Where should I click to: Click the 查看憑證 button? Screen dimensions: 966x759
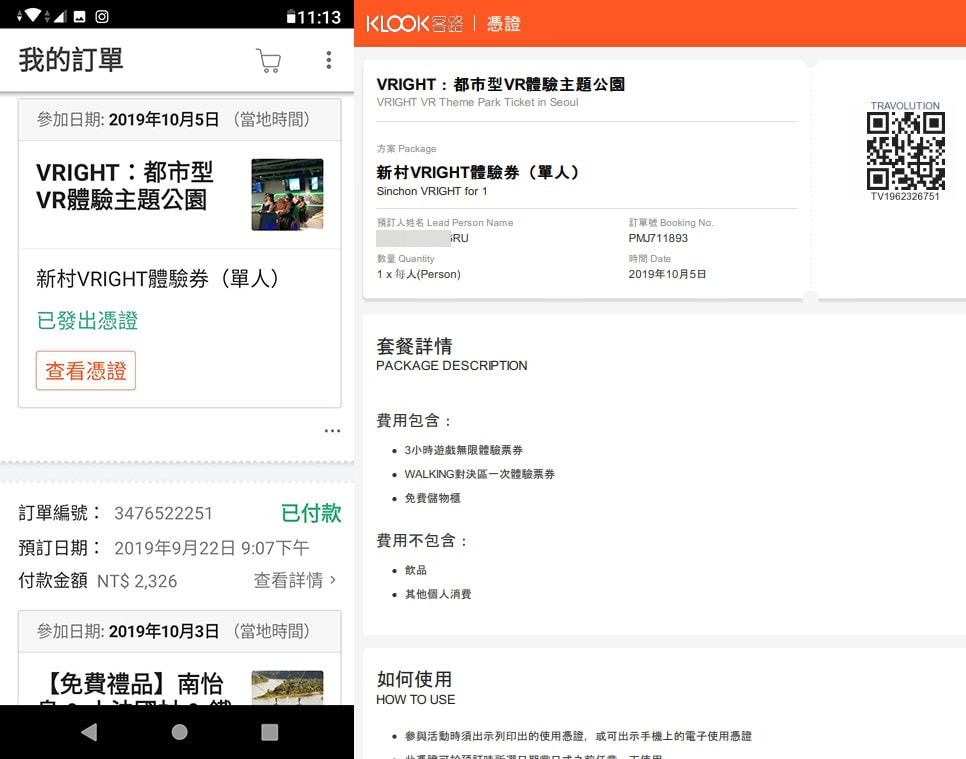click(x=86, y=370)
